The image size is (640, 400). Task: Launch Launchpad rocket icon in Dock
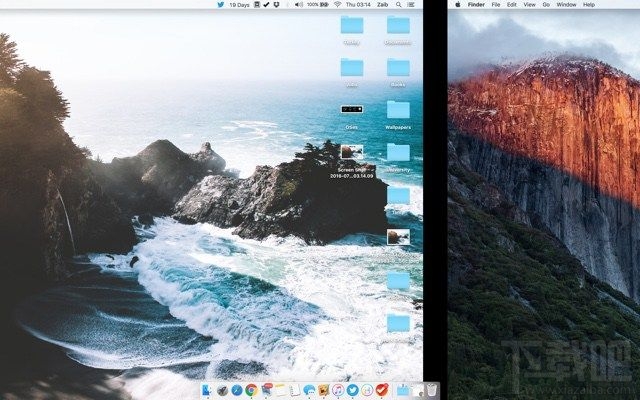222,391
